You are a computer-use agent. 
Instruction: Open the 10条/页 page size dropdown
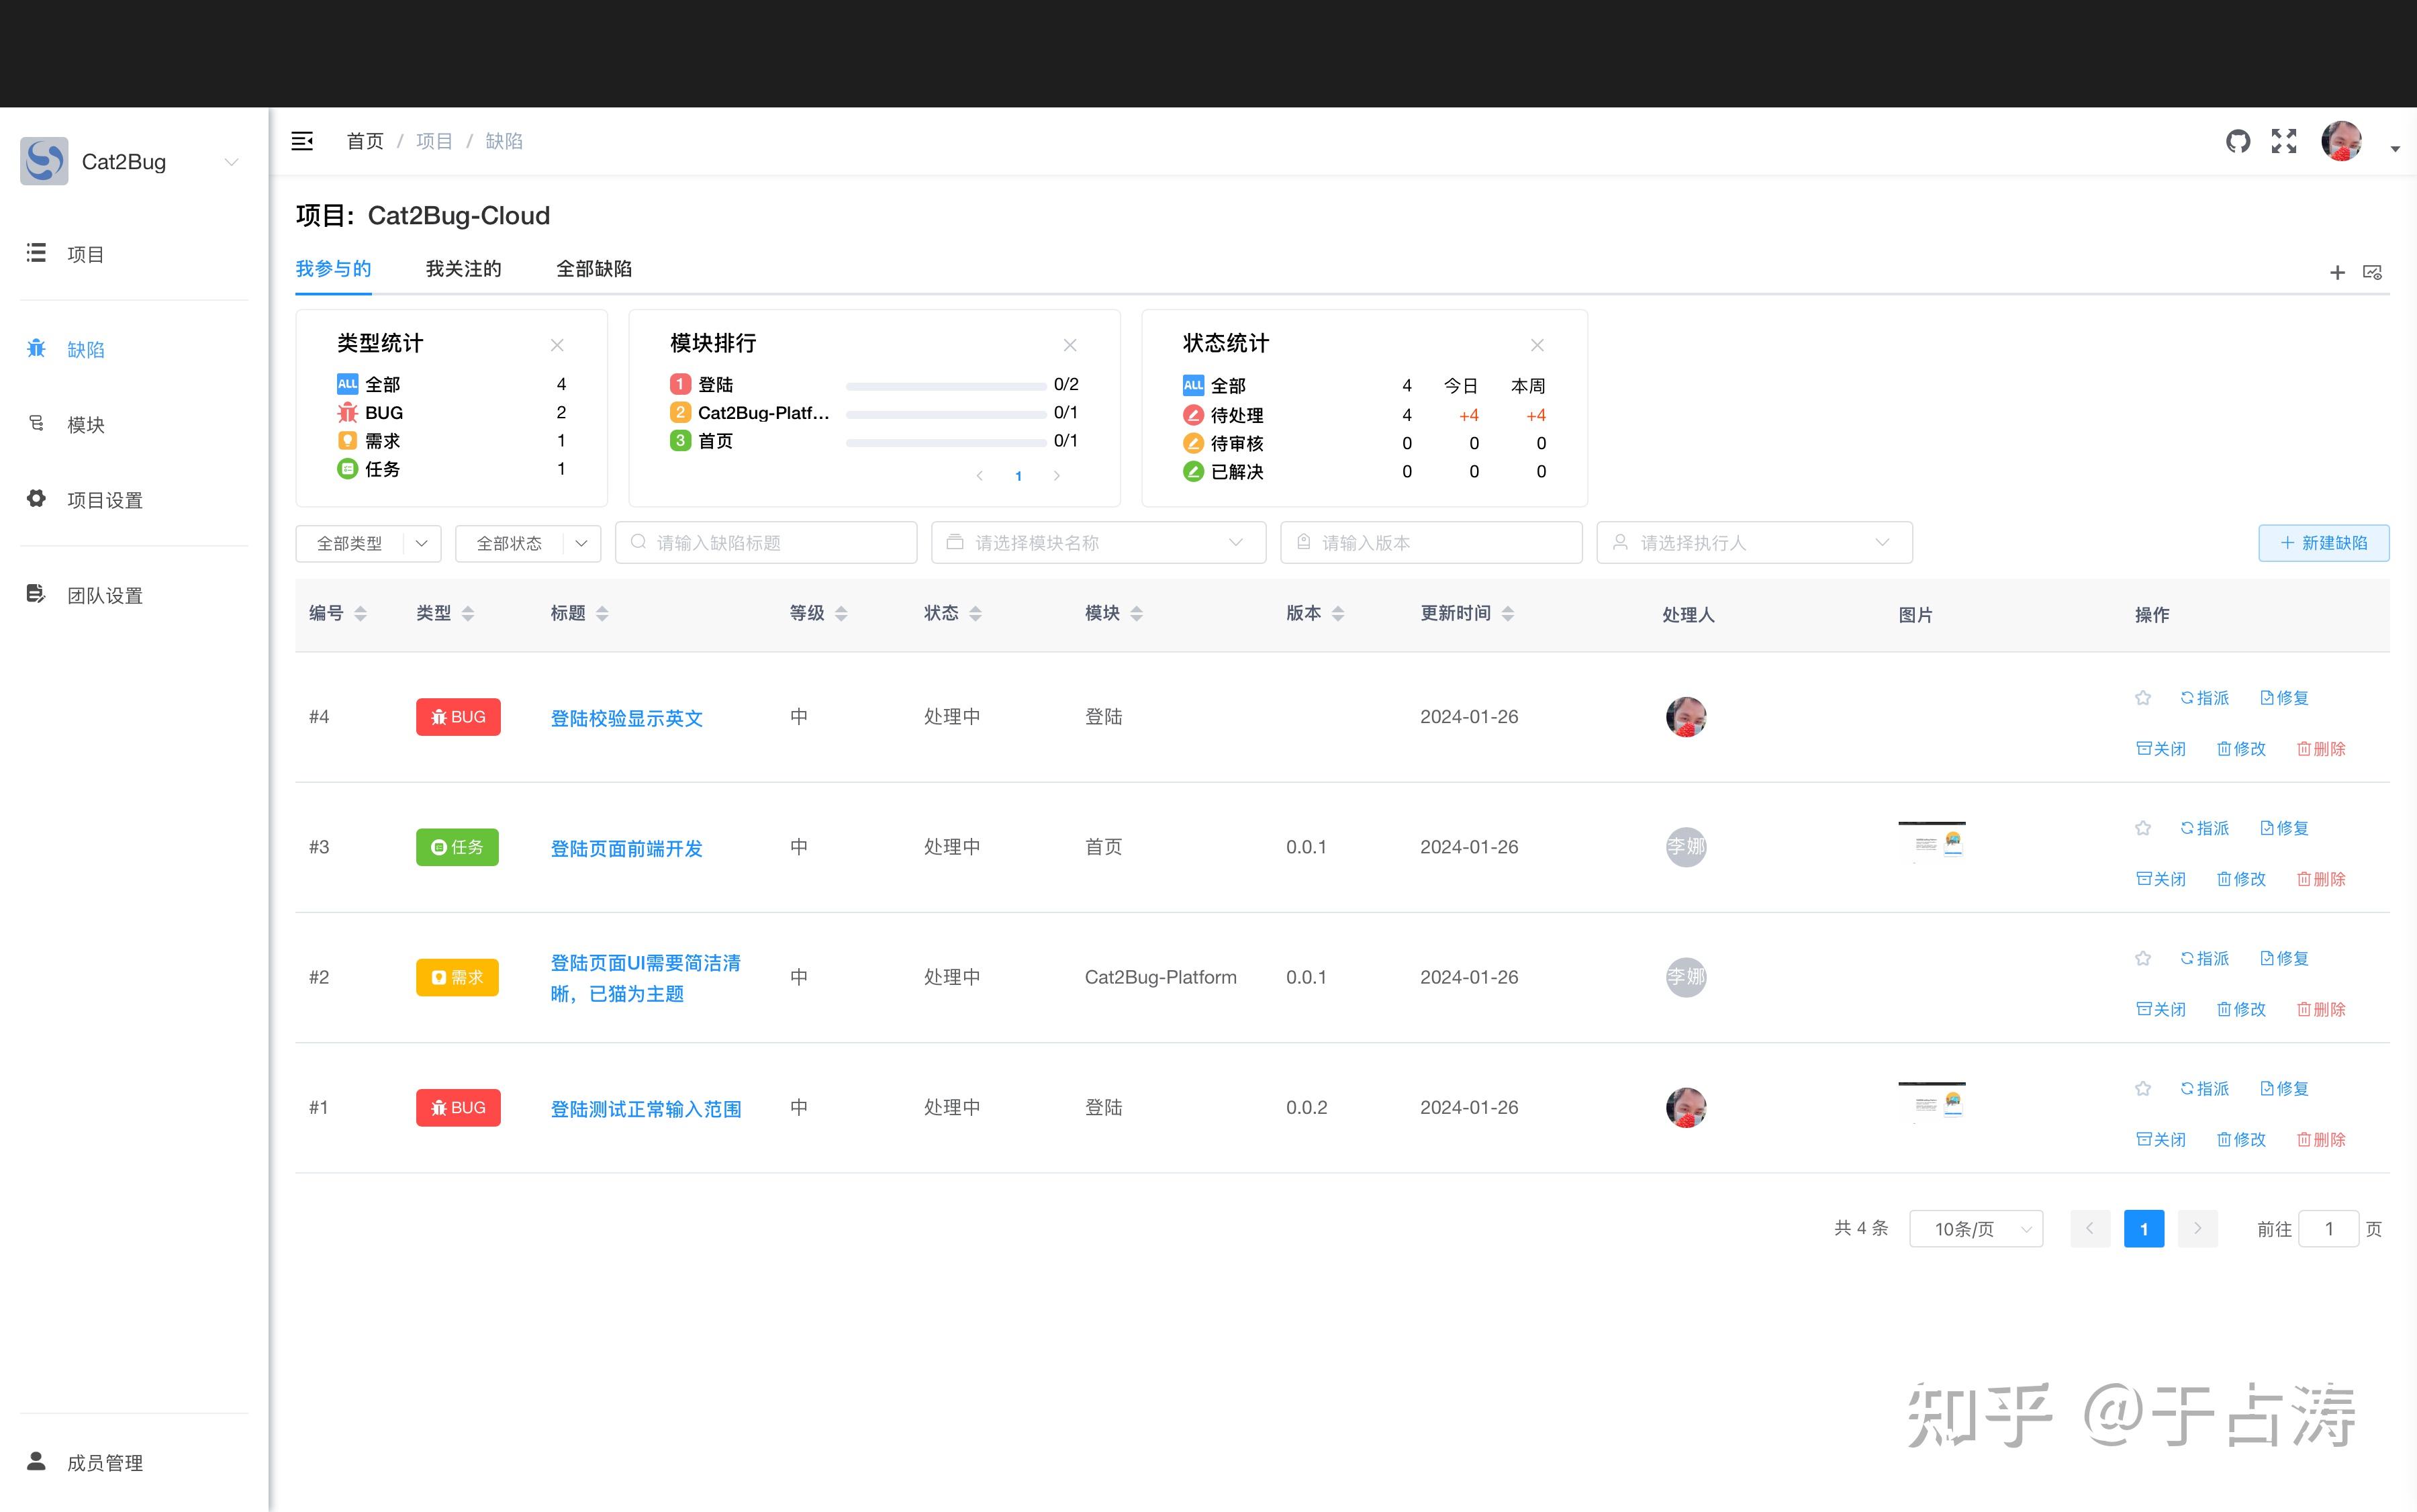pyautogui.click(x=1975, y=1228)
